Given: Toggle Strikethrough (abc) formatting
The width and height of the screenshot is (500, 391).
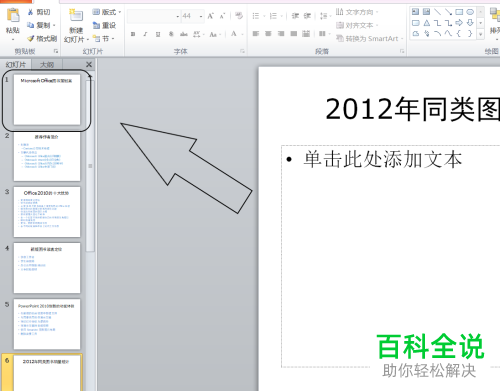Looking at the screenshot, I should click(x=184, y=34).
